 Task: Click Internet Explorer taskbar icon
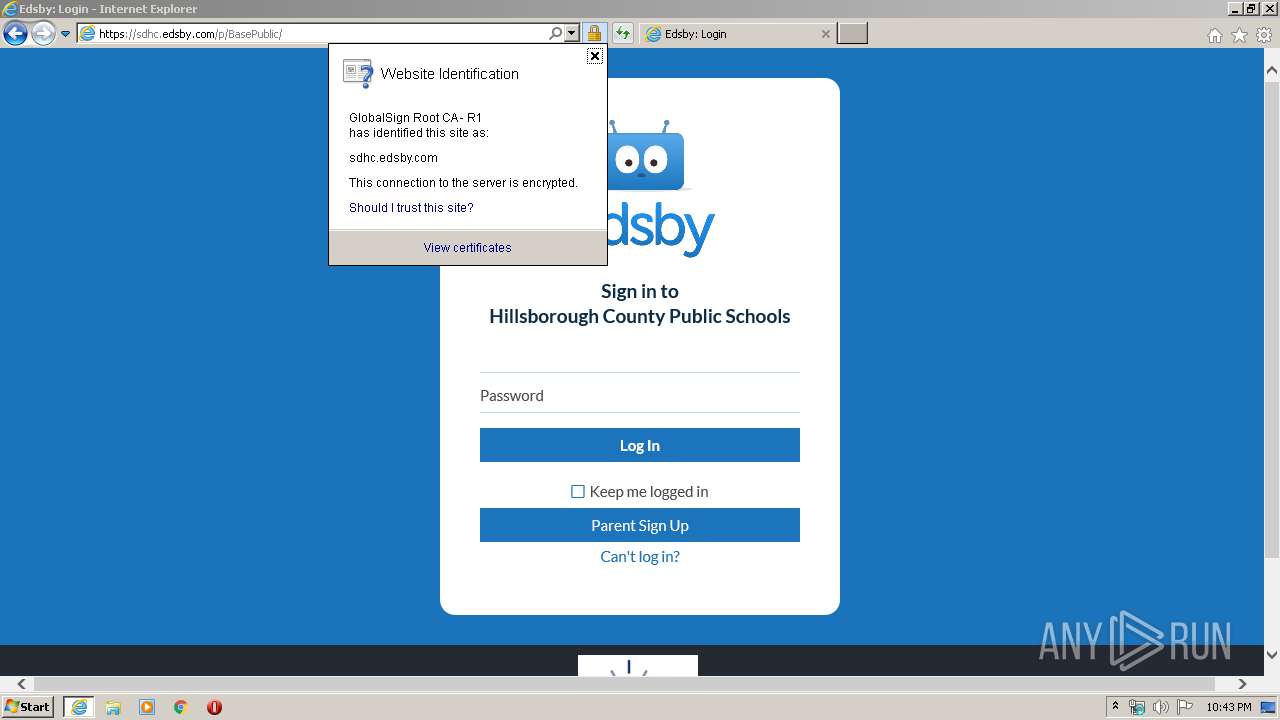tap(79, 707)
